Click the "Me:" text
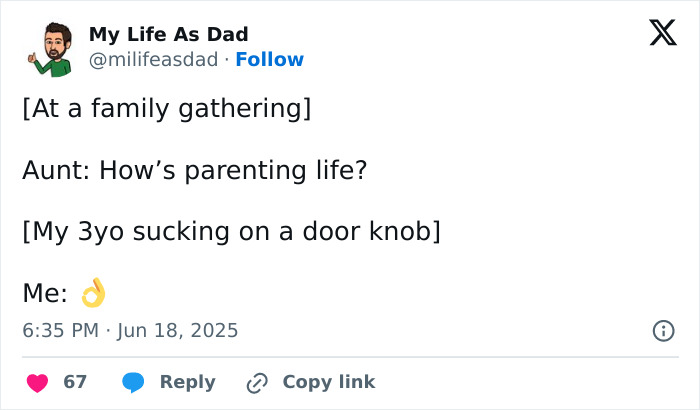This screenshot has height=410, width=700. pos(45,293)
